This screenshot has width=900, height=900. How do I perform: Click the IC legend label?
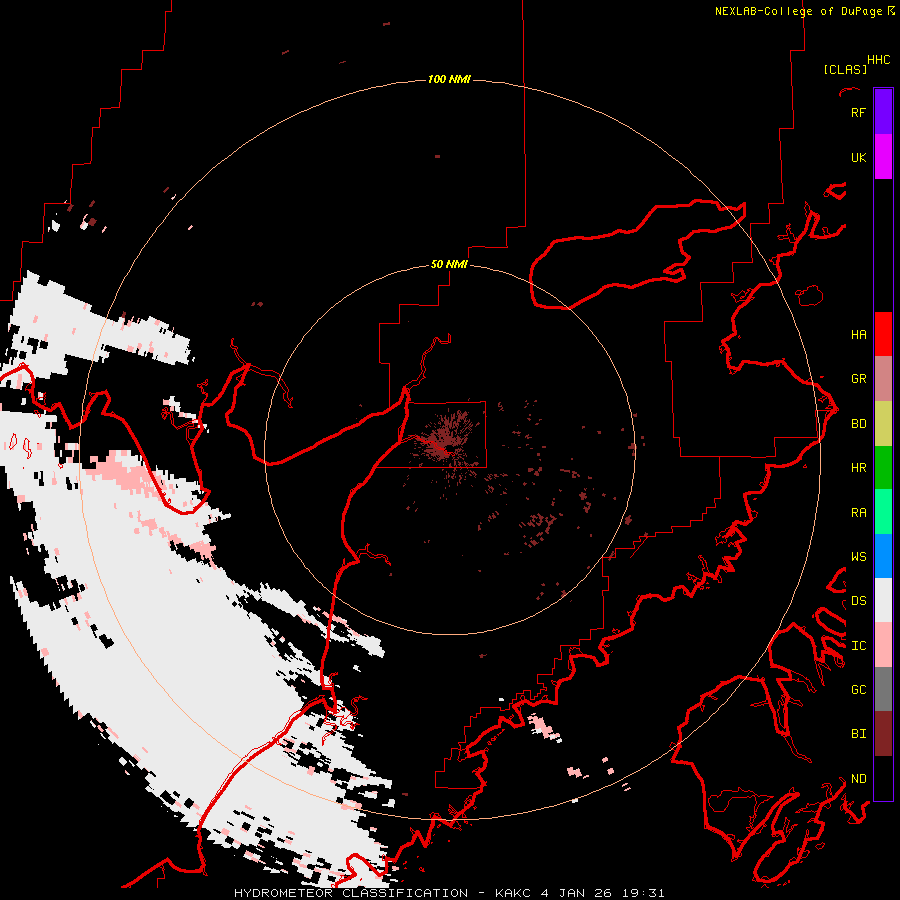[x=858, y=645]
